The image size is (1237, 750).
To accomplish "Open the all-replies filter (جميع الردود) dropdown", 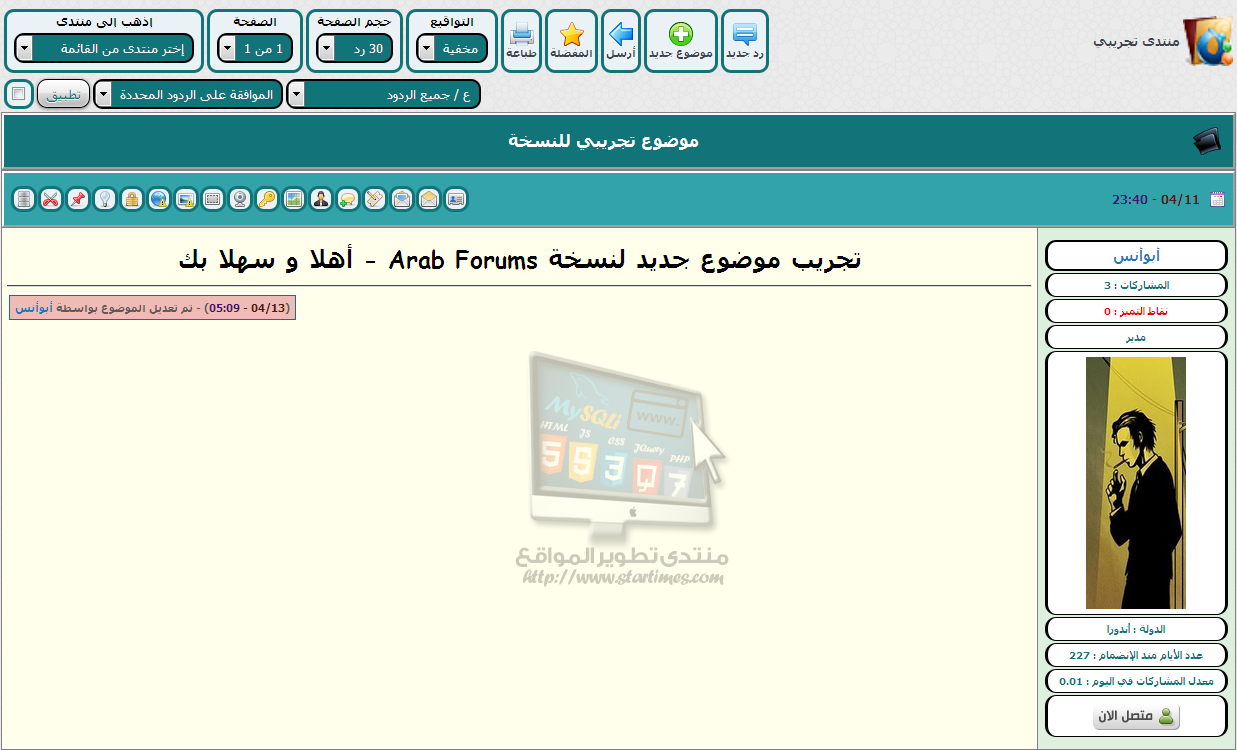I will click(x=383, y=95).
